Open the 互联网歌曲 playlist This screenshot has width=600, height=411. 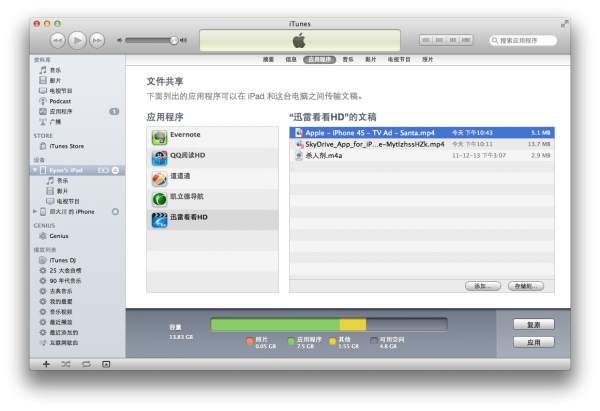78,343
